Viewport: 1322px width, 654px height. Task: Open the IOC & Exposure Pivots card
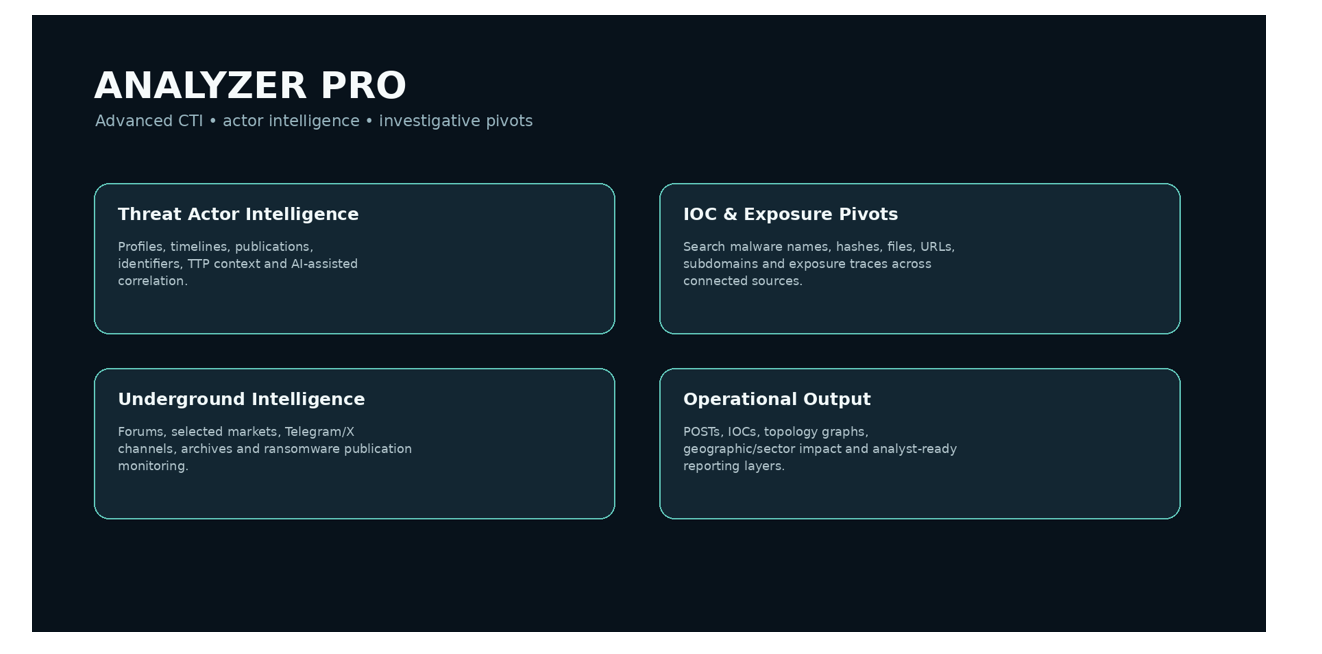(x=920, y=259)
